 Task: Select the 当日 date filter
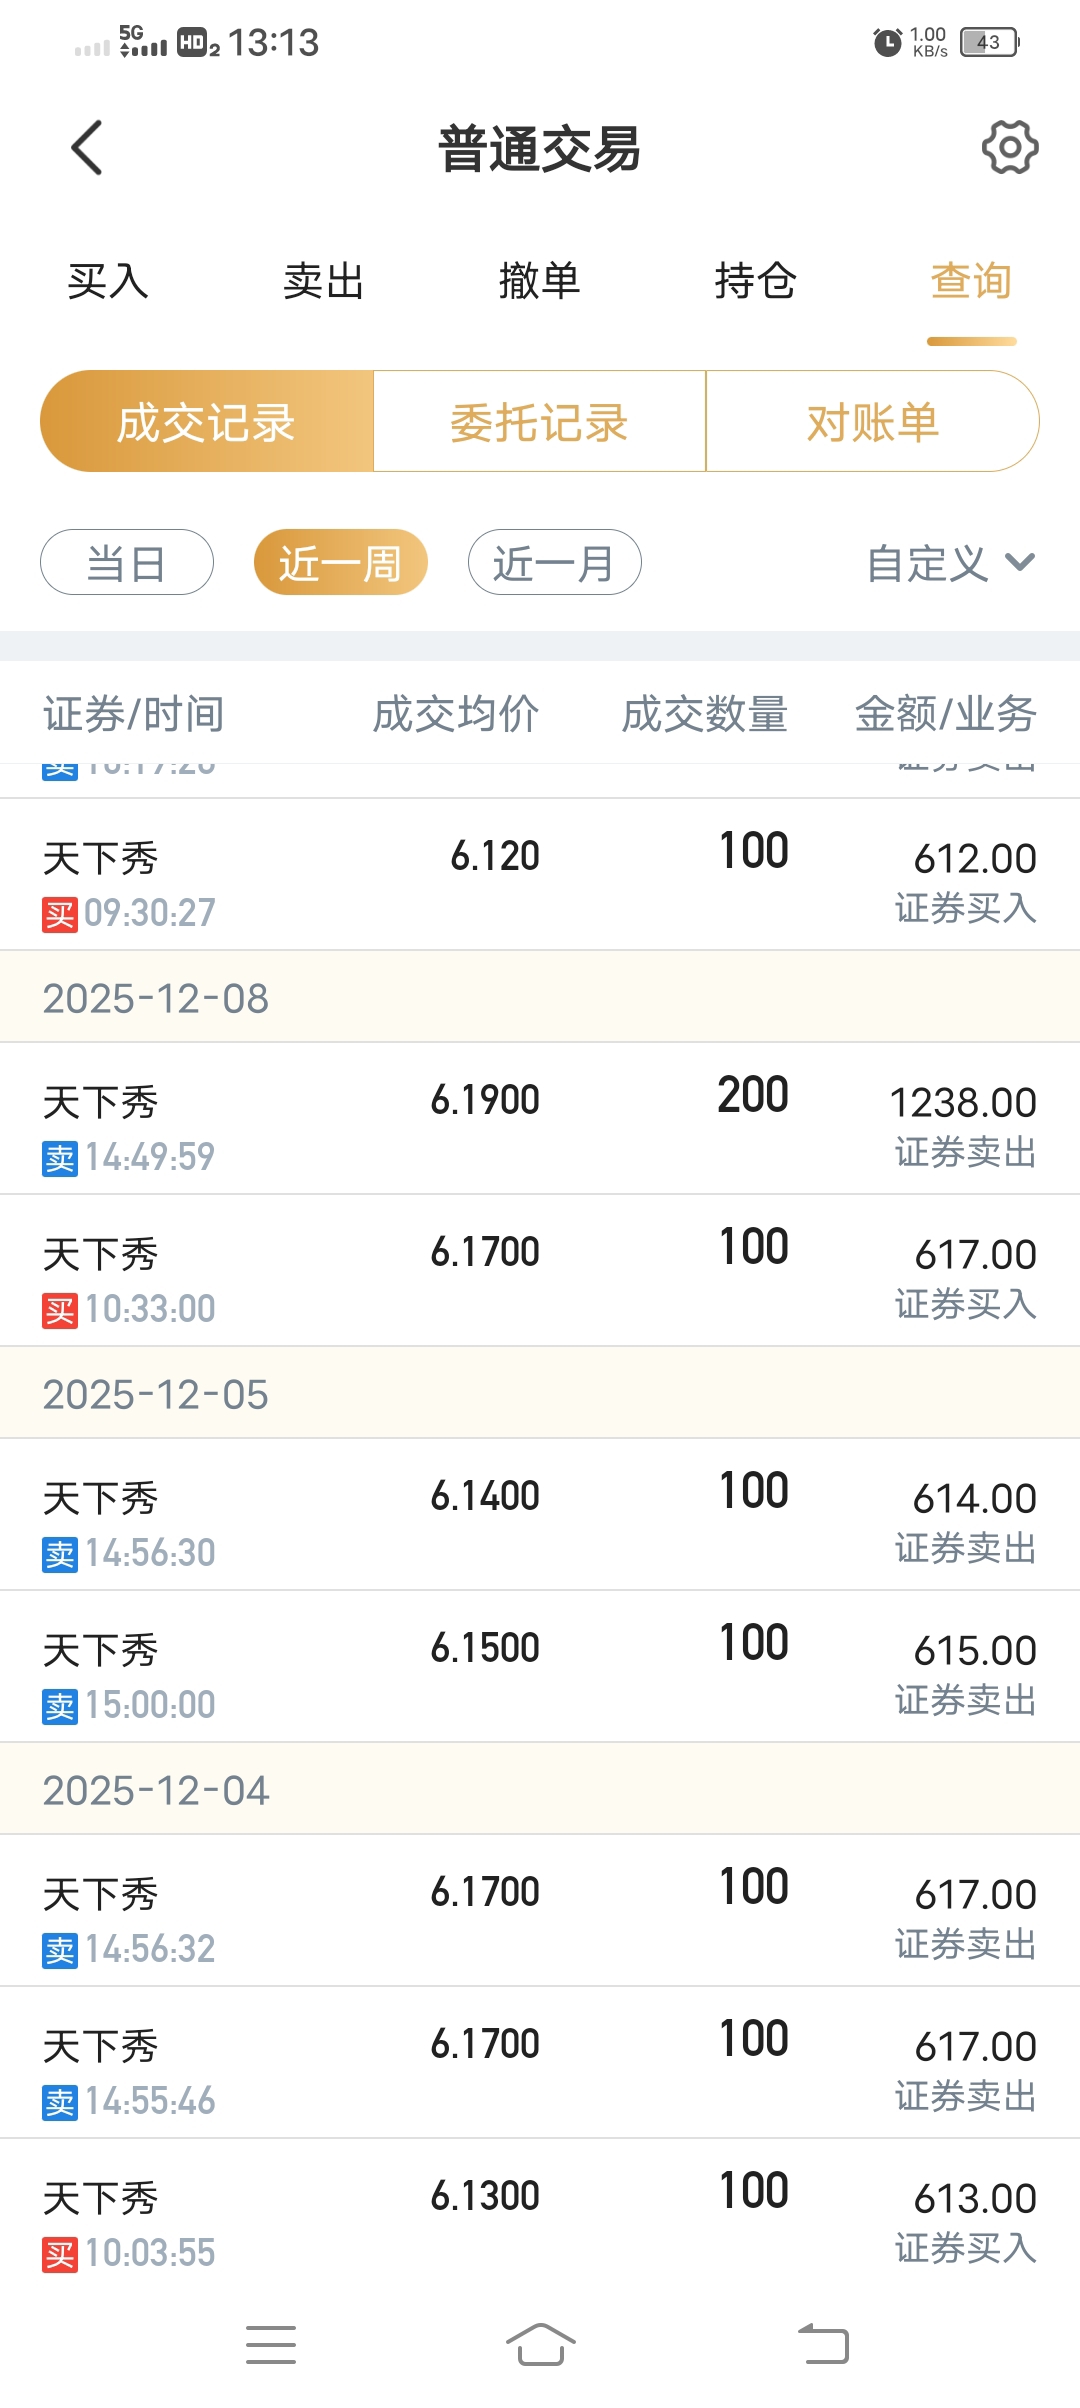click(x=127, y=562)
